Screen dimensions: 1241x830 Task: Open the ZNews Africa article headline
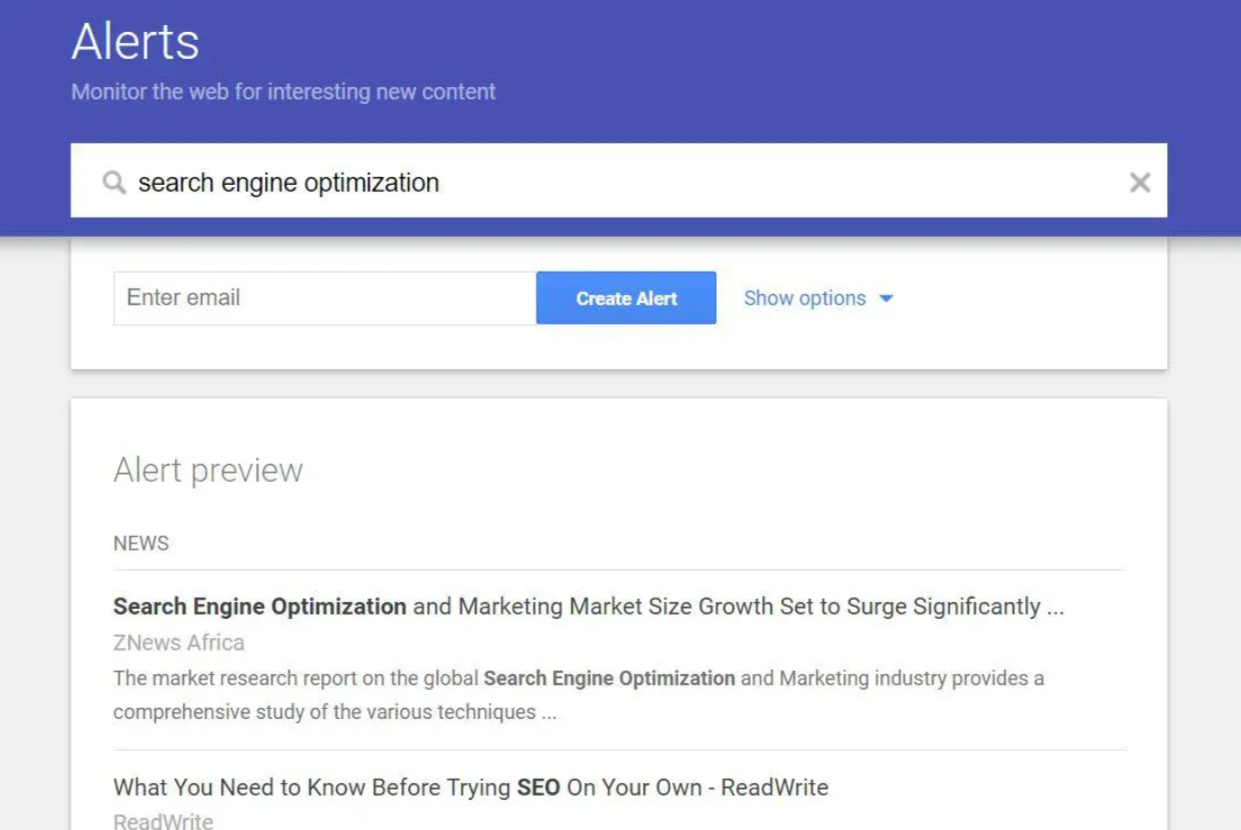[x=589, y=606]
